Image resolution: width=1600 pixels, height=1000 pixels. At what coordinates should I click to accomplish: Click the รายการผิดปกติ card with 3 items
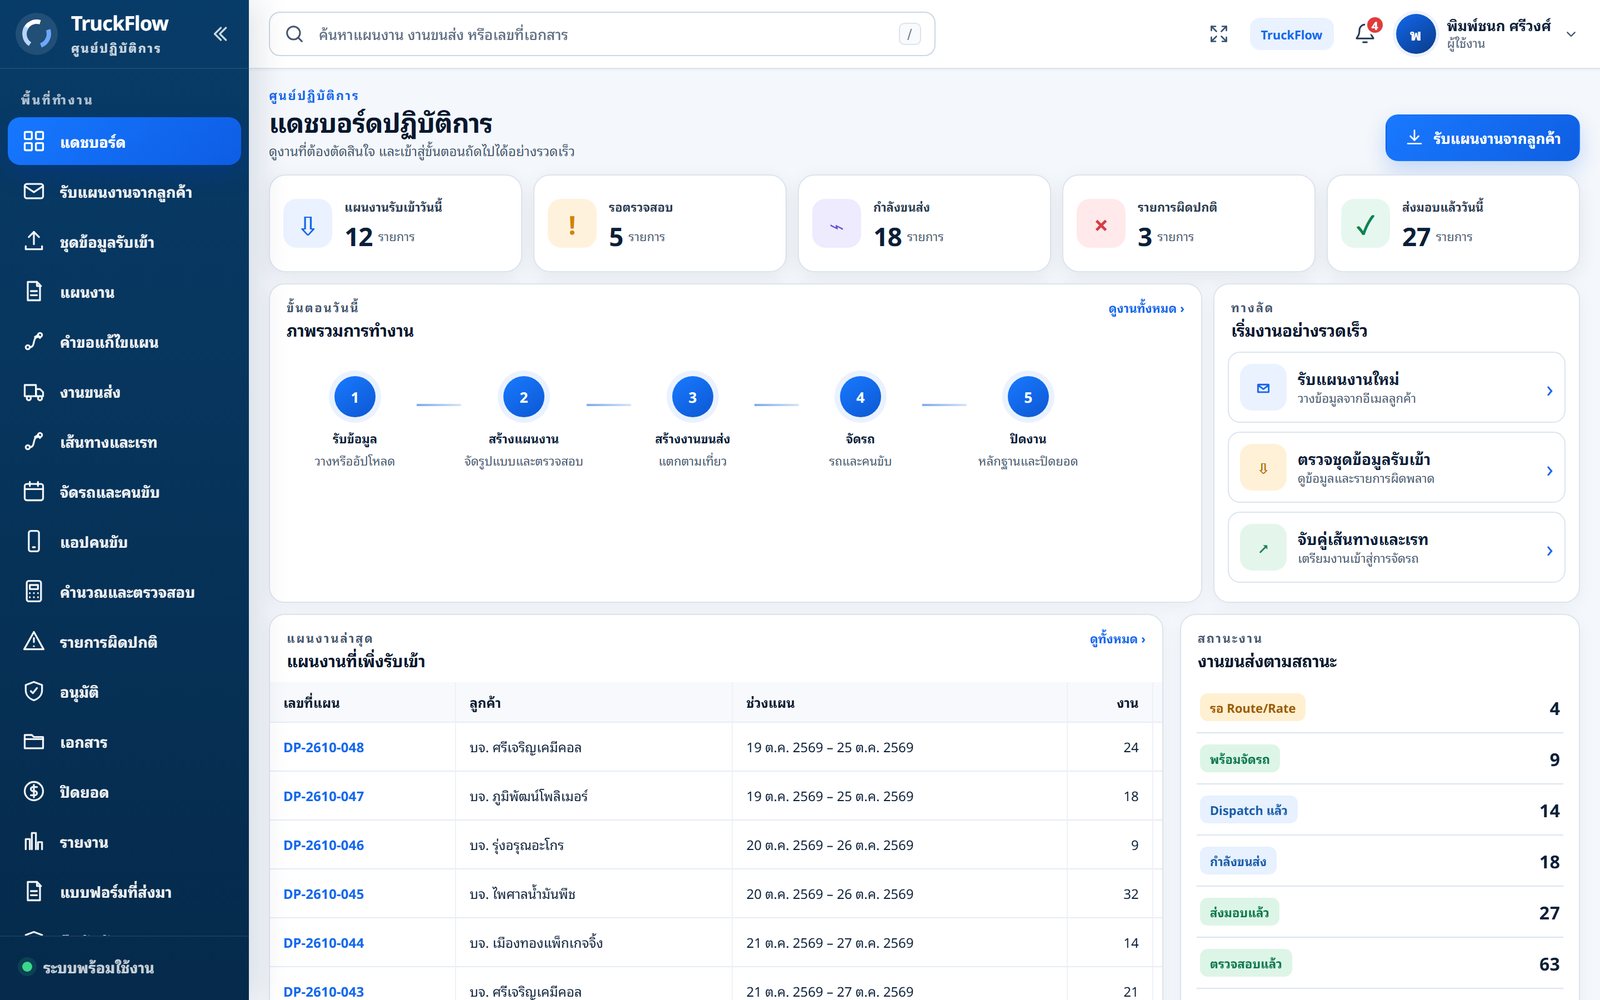tap(1188, 223)
